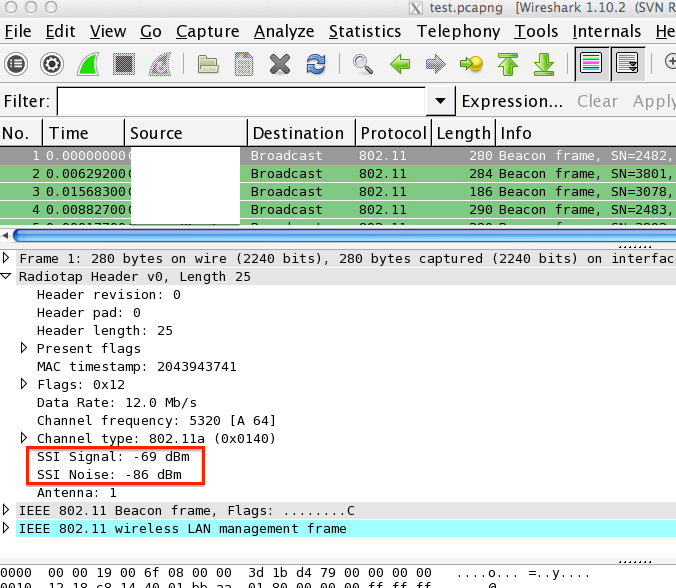Open capture options gear icon
Image resolution: width=676 pixels, height=588 pixels.
[x=52, y=64]
